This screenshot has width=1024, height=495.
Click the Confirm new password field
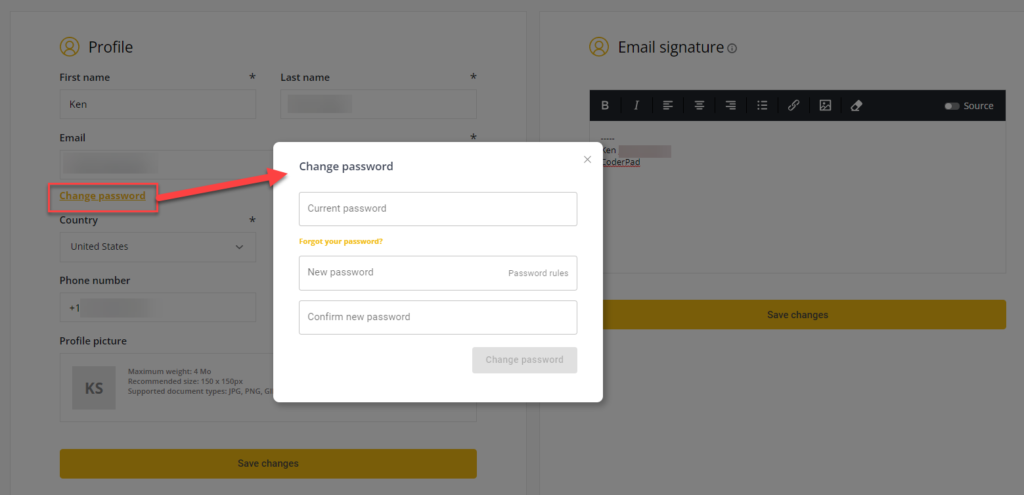pyautogui.click(x=438, y=317)
